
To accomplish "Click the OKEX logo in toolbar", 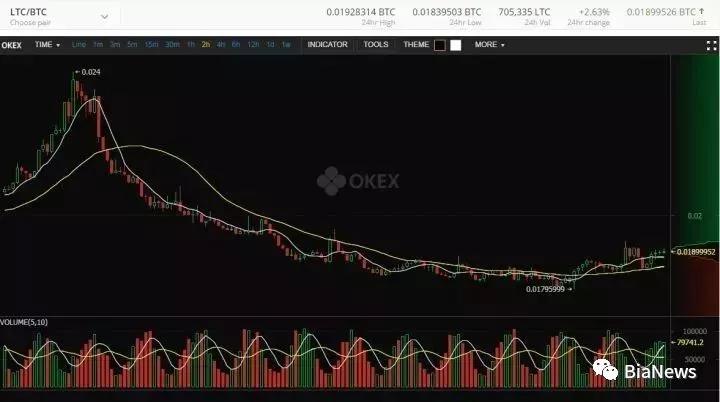I will point(11,45).
